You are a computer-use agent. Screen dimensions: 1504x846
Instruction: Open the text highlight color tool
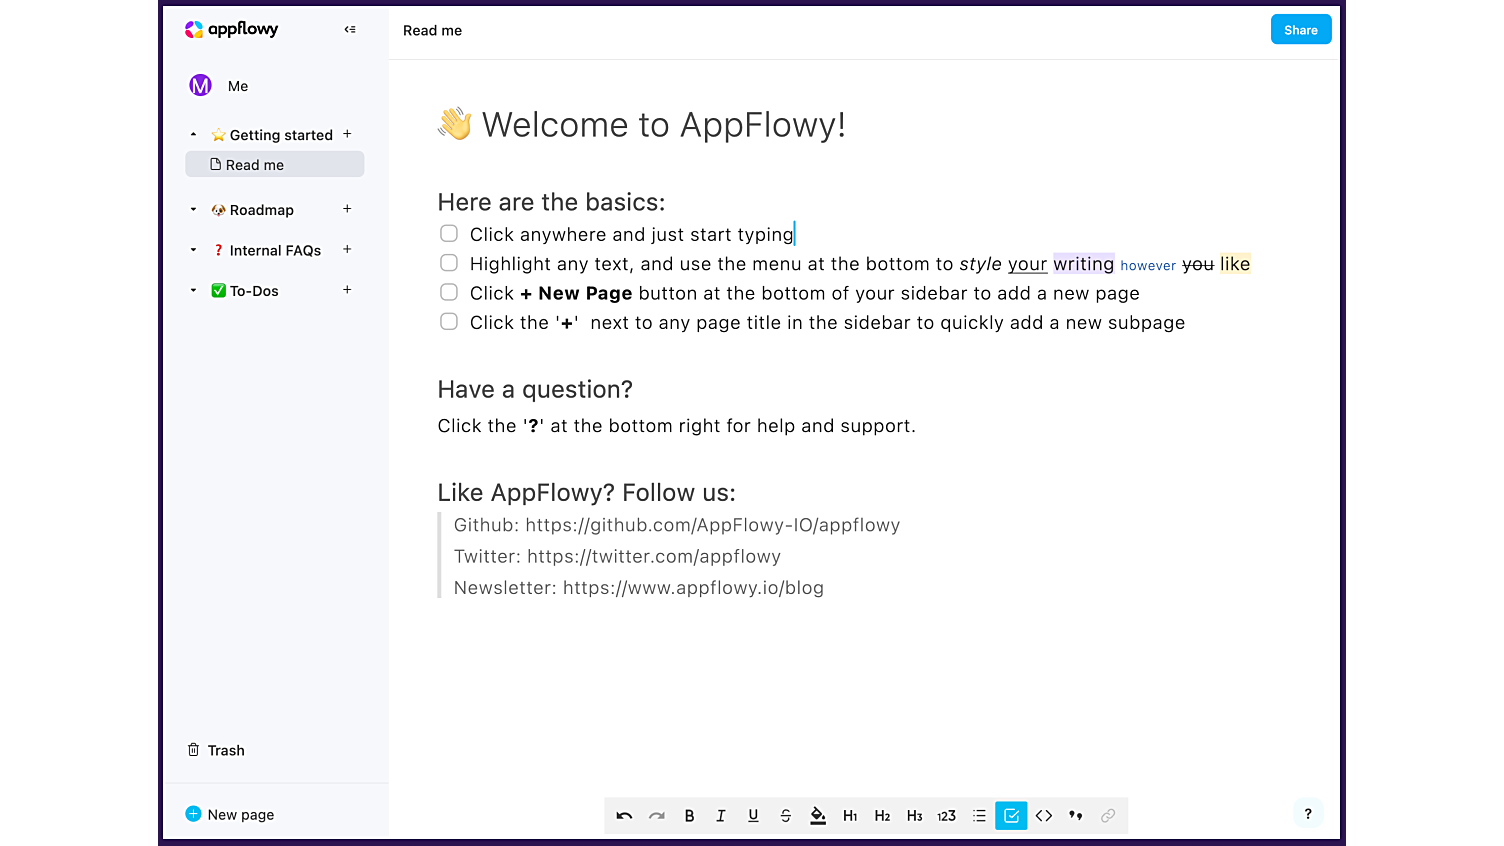[x=817, y=815]
